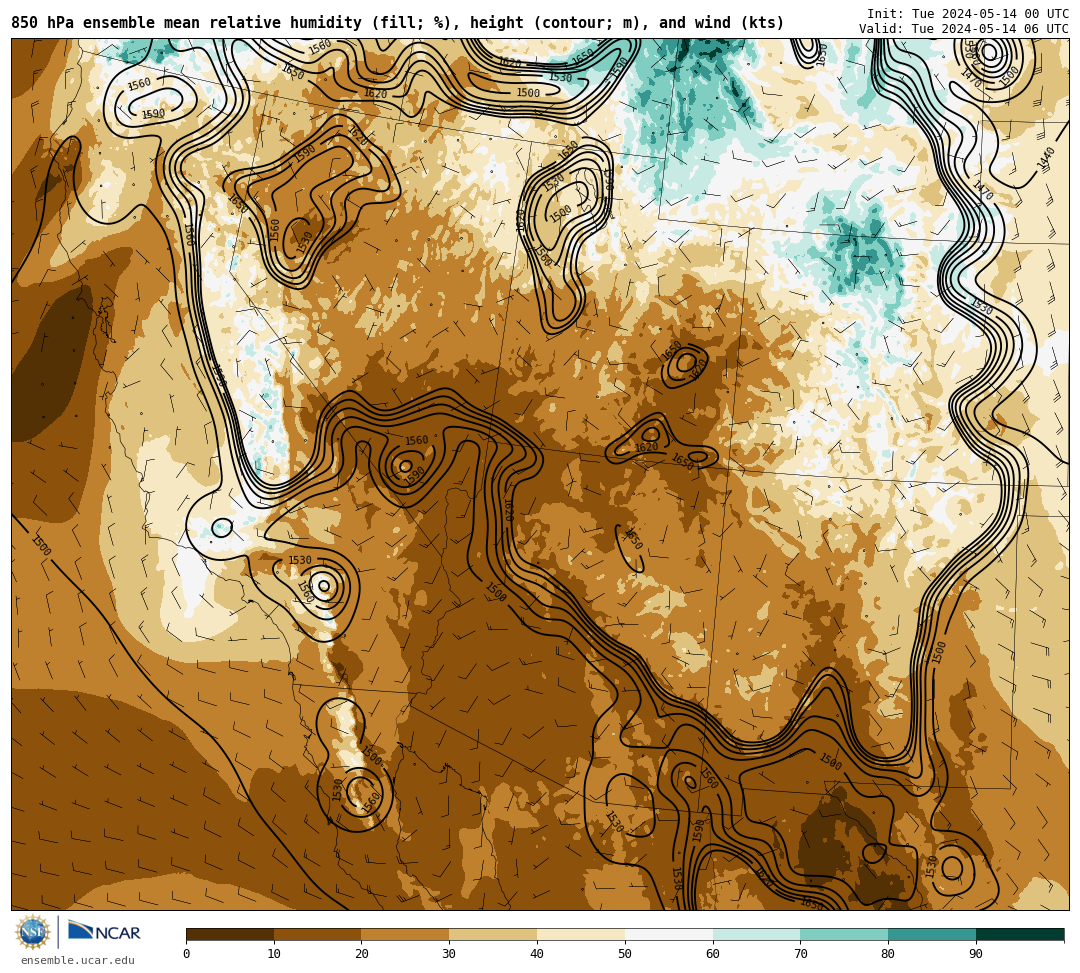Click the colorbar tick label 90
The height and width of the screenshot is (973, 1080).
pos(976,954)
